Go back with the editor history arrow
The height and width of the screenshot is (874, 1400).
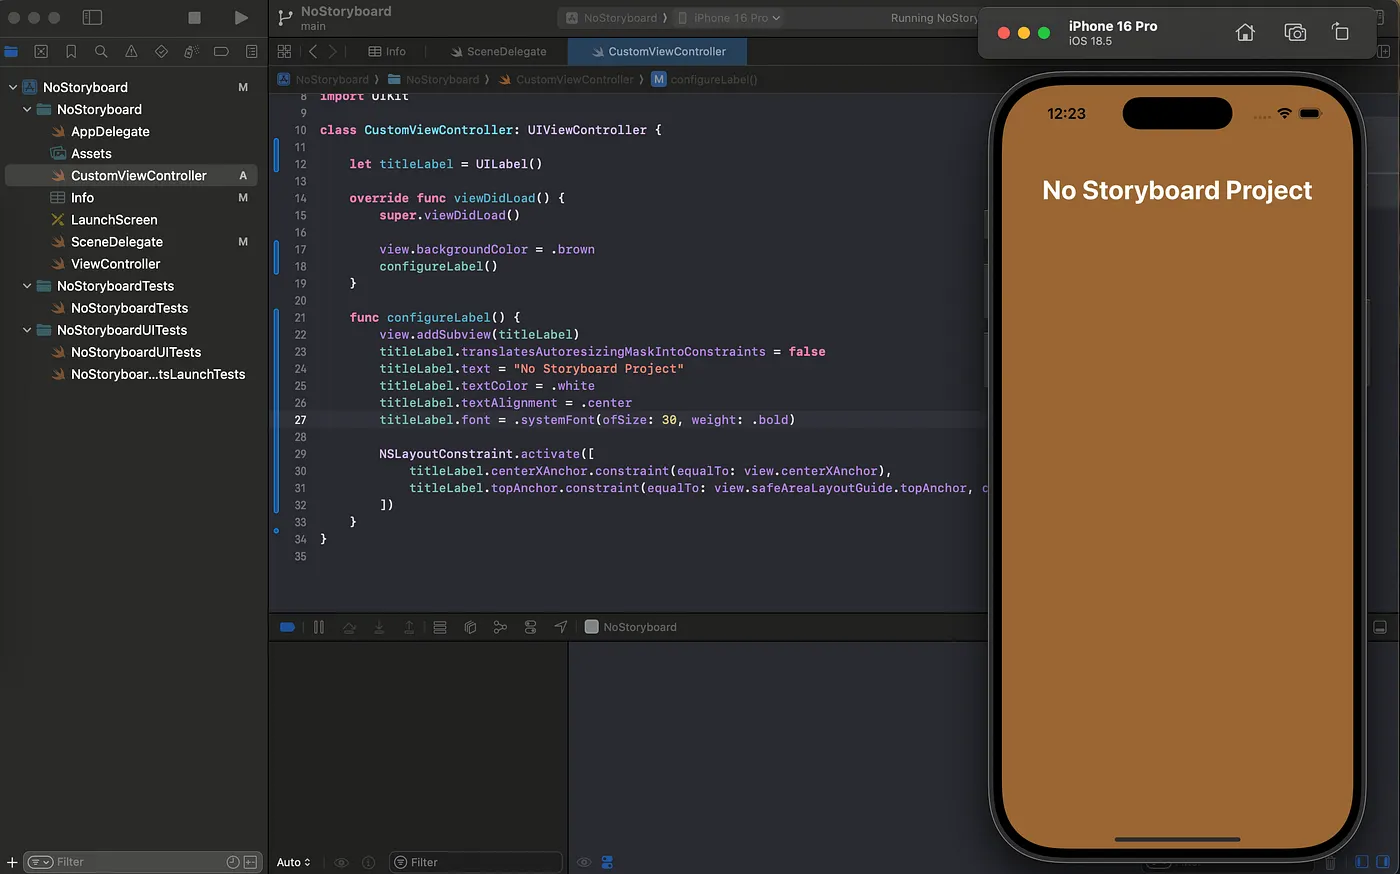(313, 51)
